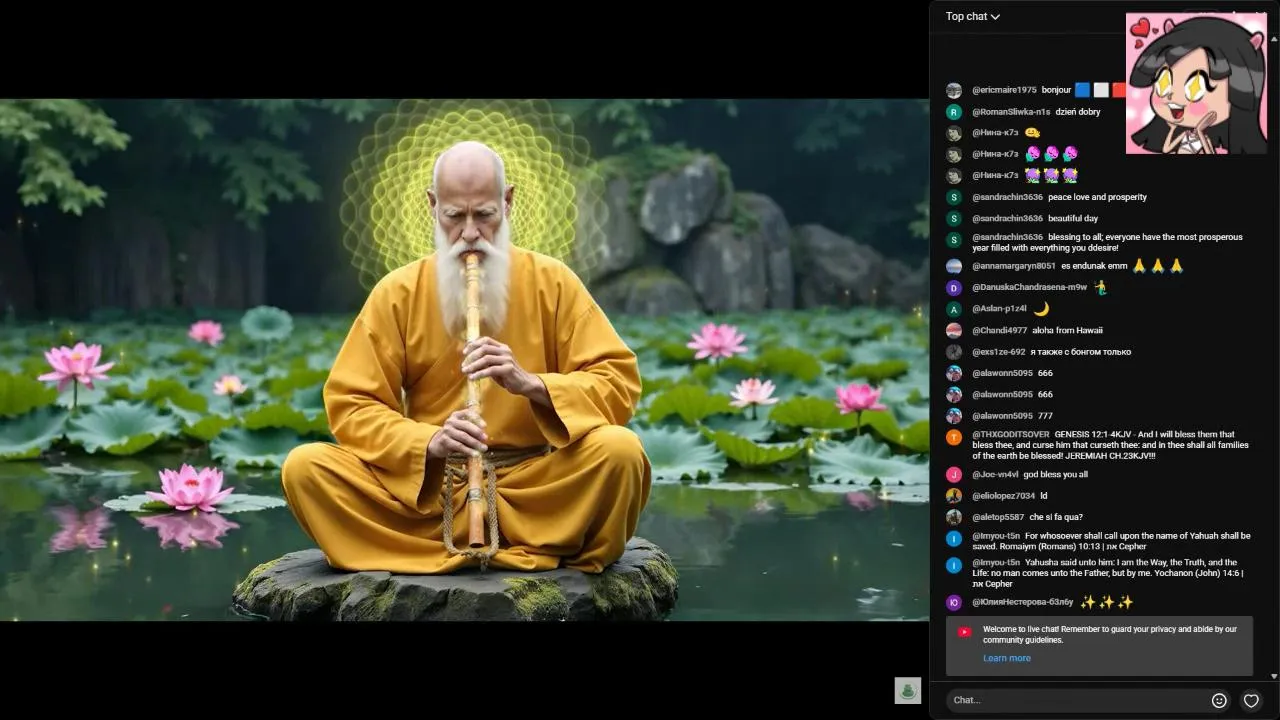The image size is (1280, 720).
Task: Open the emoji picker in chat box
Action: coord(1219,700)
